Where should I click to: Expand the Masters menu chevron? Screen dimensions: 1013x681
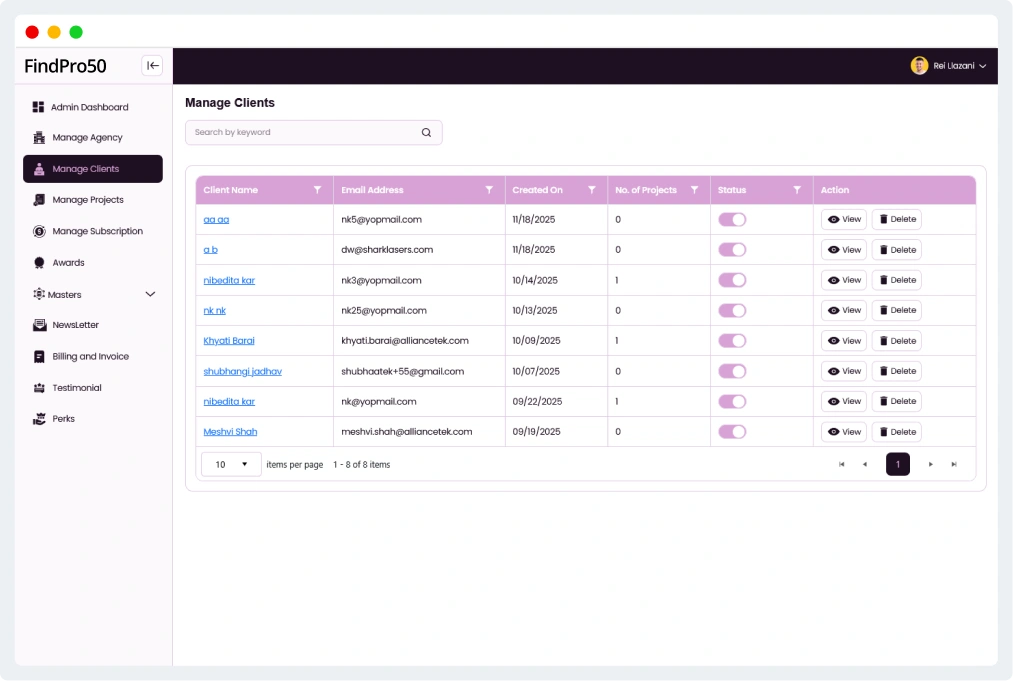[151, 294]
